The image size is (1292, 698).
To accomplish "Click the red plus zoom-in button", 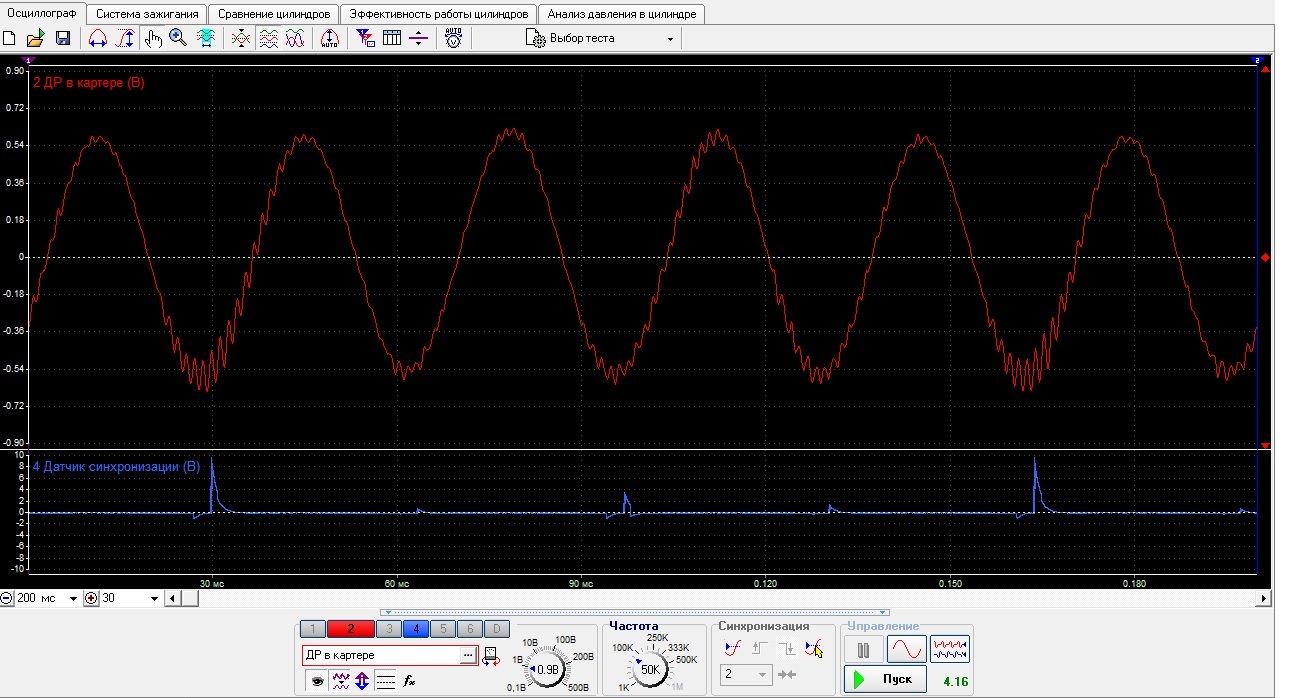I will point(91,598).
